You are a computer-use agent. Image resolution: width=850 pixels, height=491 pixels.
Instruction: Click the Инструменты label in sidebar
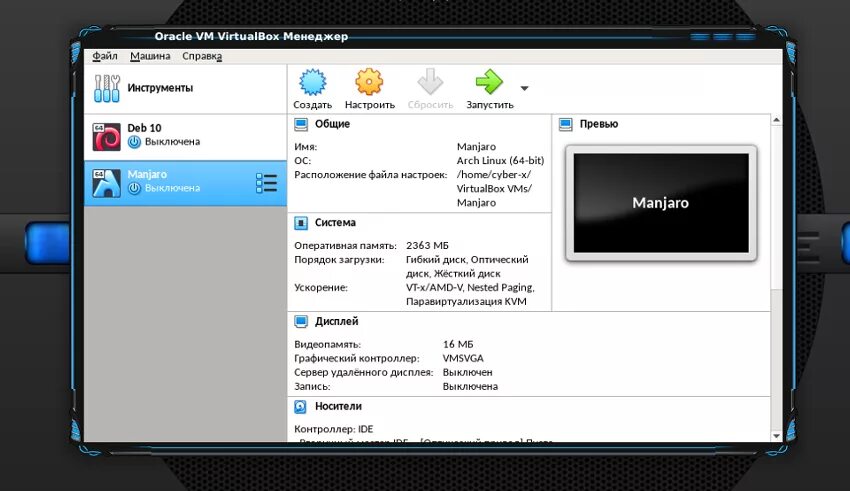pyautogui.click(x=160, y=88)
